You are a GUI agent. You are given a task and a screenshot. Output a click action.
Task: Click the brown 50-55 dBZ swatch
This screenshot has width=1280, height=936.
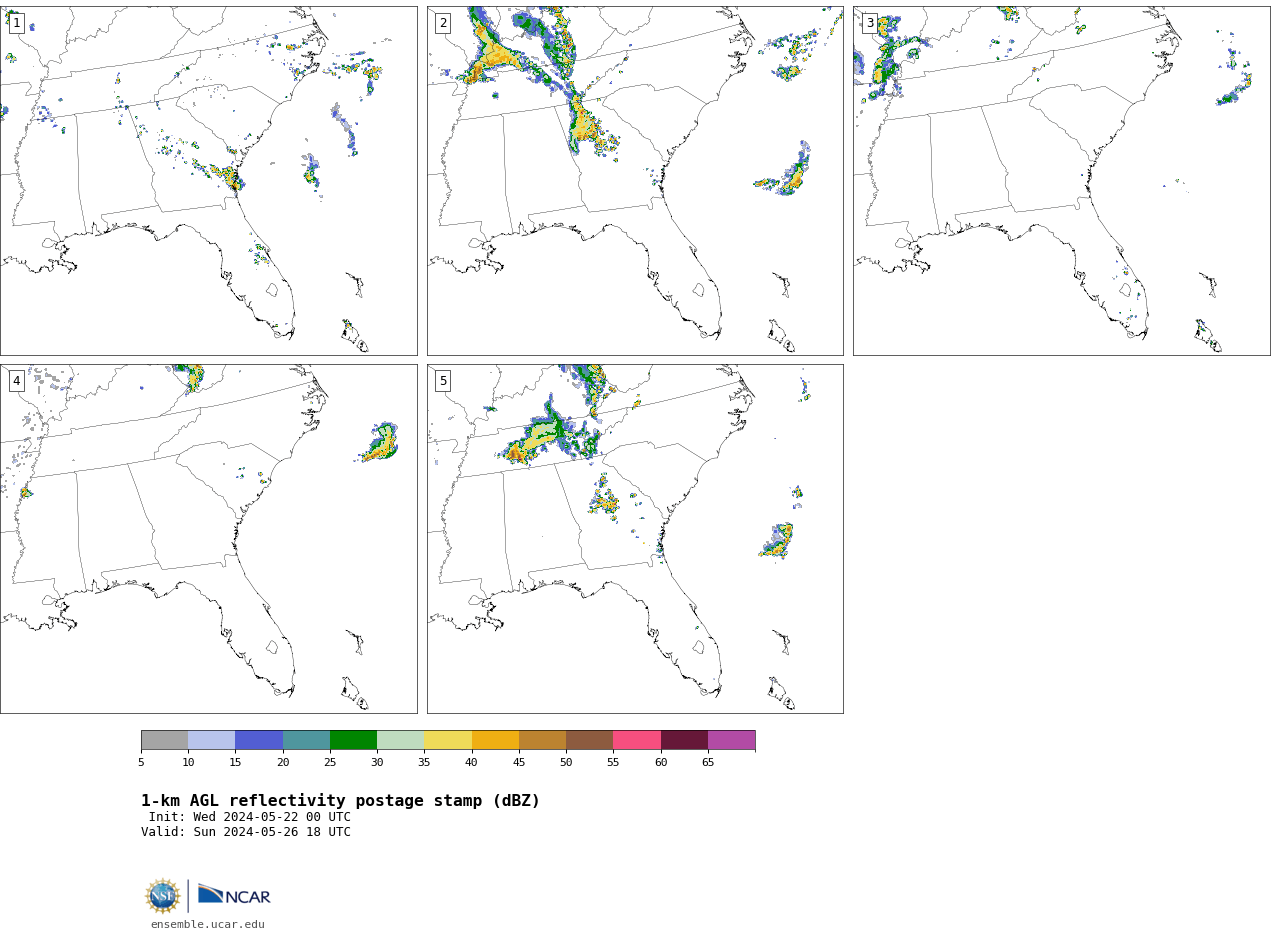coord(589,740)
